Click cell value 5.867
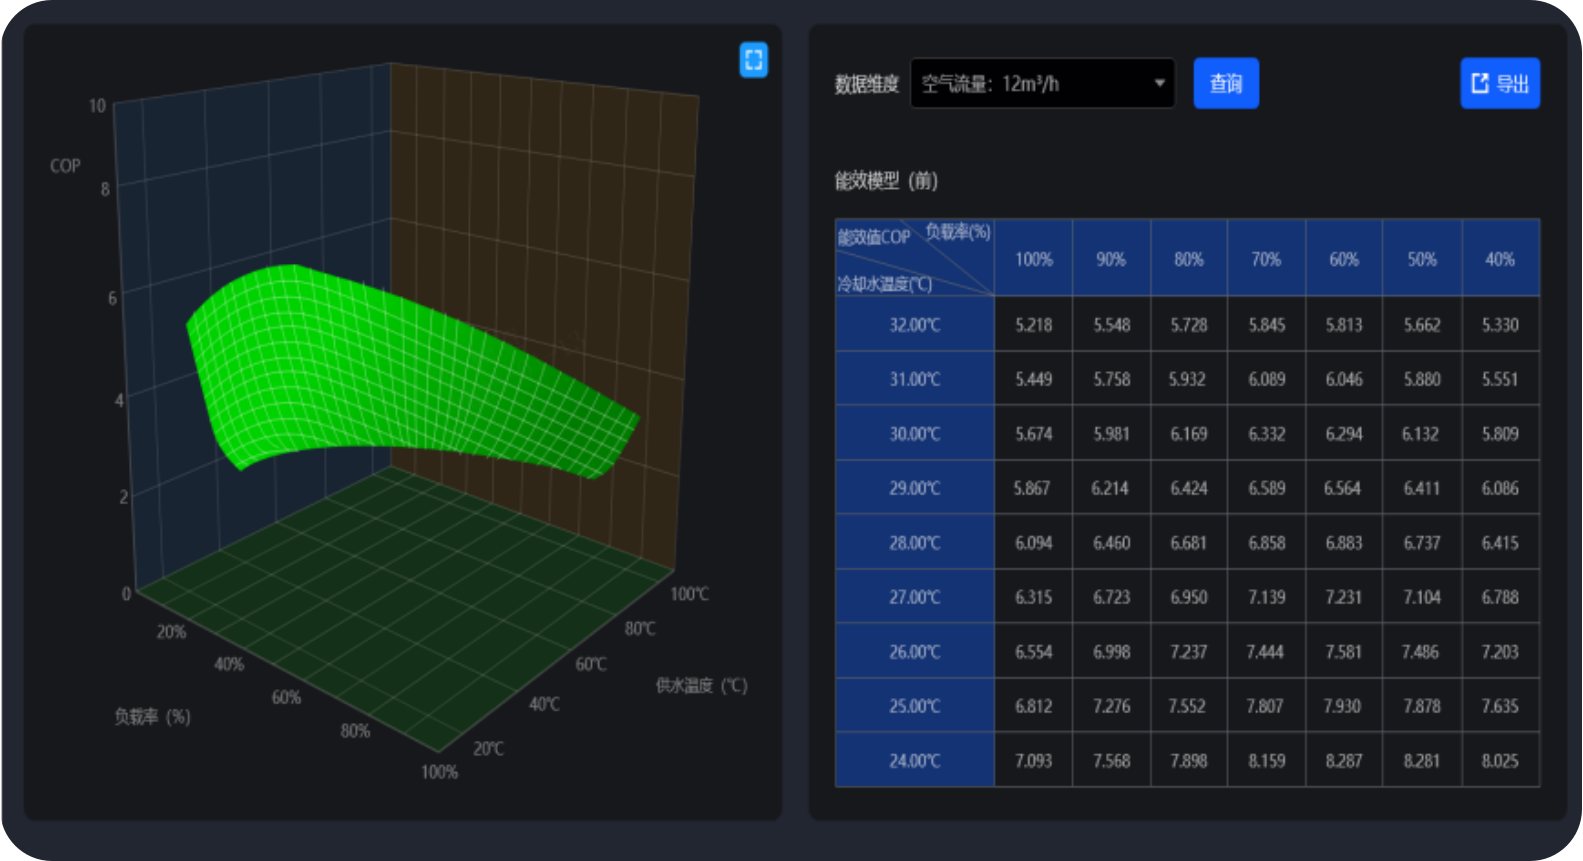Image resolution: width=1583 pixels, height=861 pixels. [1032, 488]
